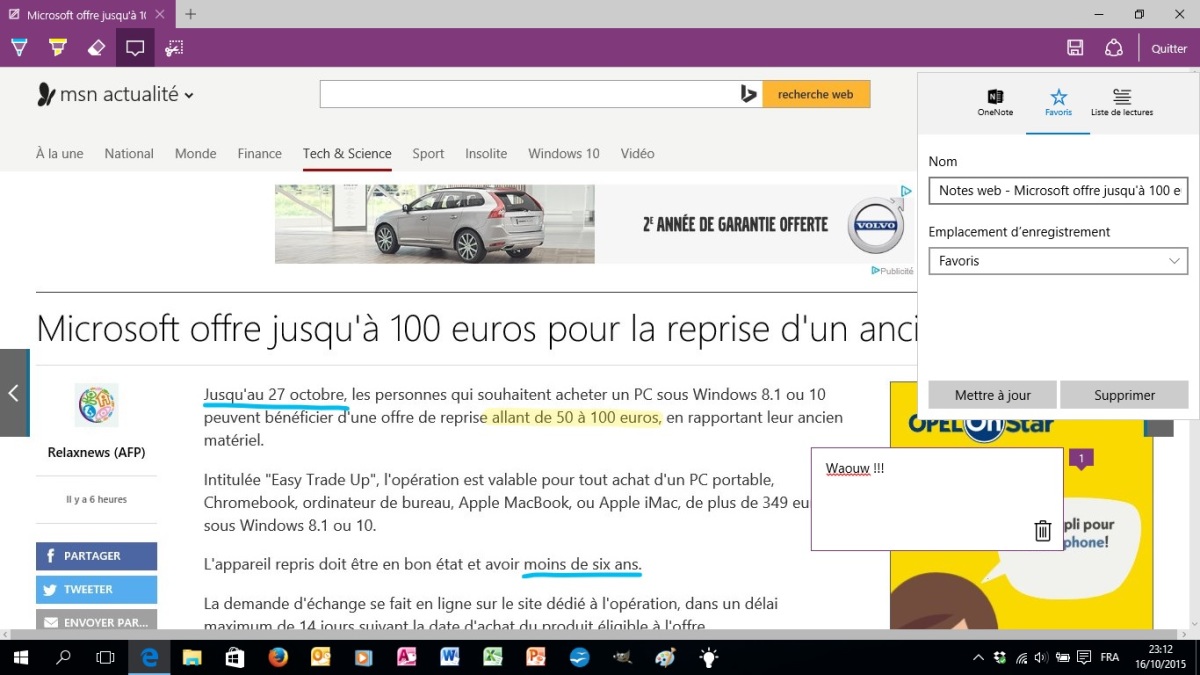The height and width of the screenshot is (675, 1200).
Task: Select the Favoris save tab
Action: point(1058,102)
